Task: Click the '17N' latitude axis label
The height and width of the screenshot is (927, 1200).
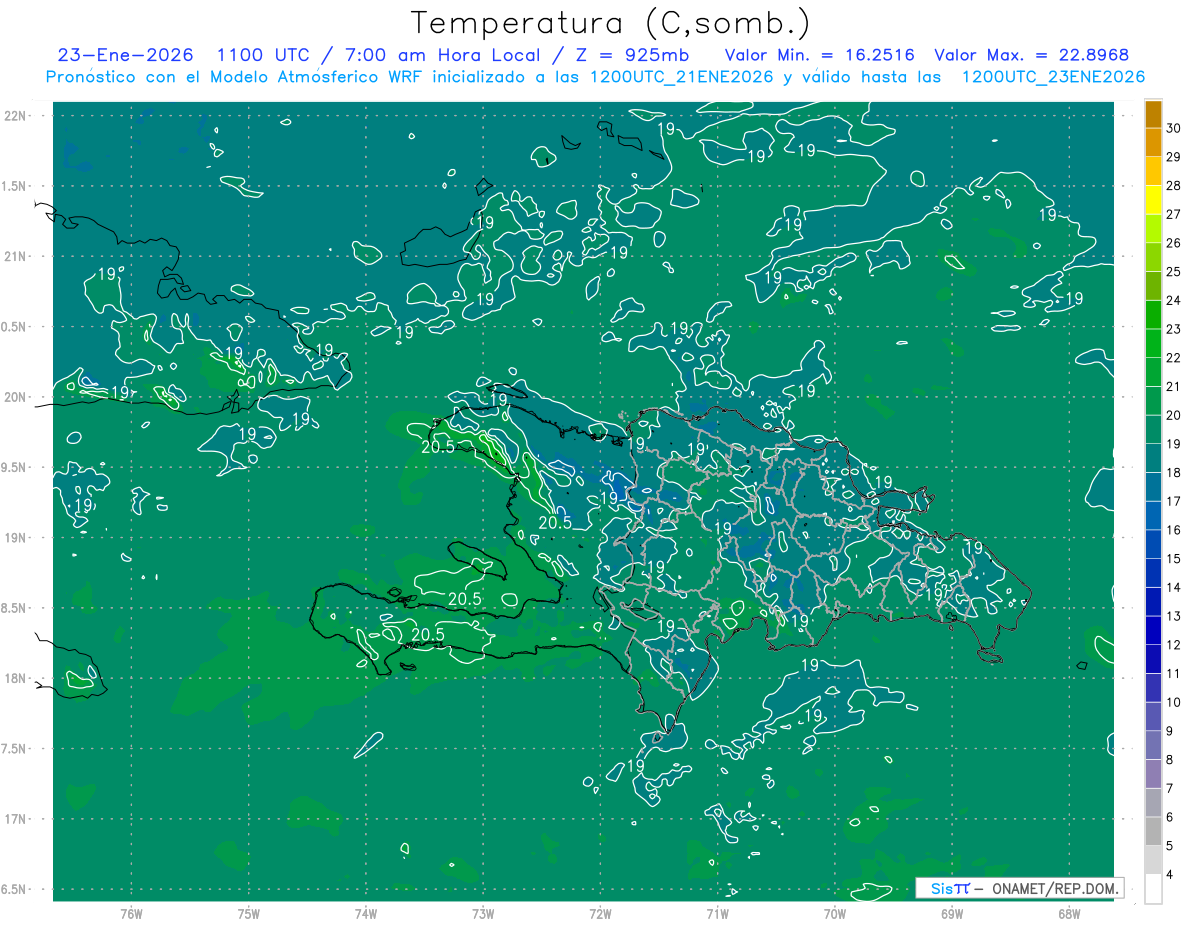Action: point(15,819)
